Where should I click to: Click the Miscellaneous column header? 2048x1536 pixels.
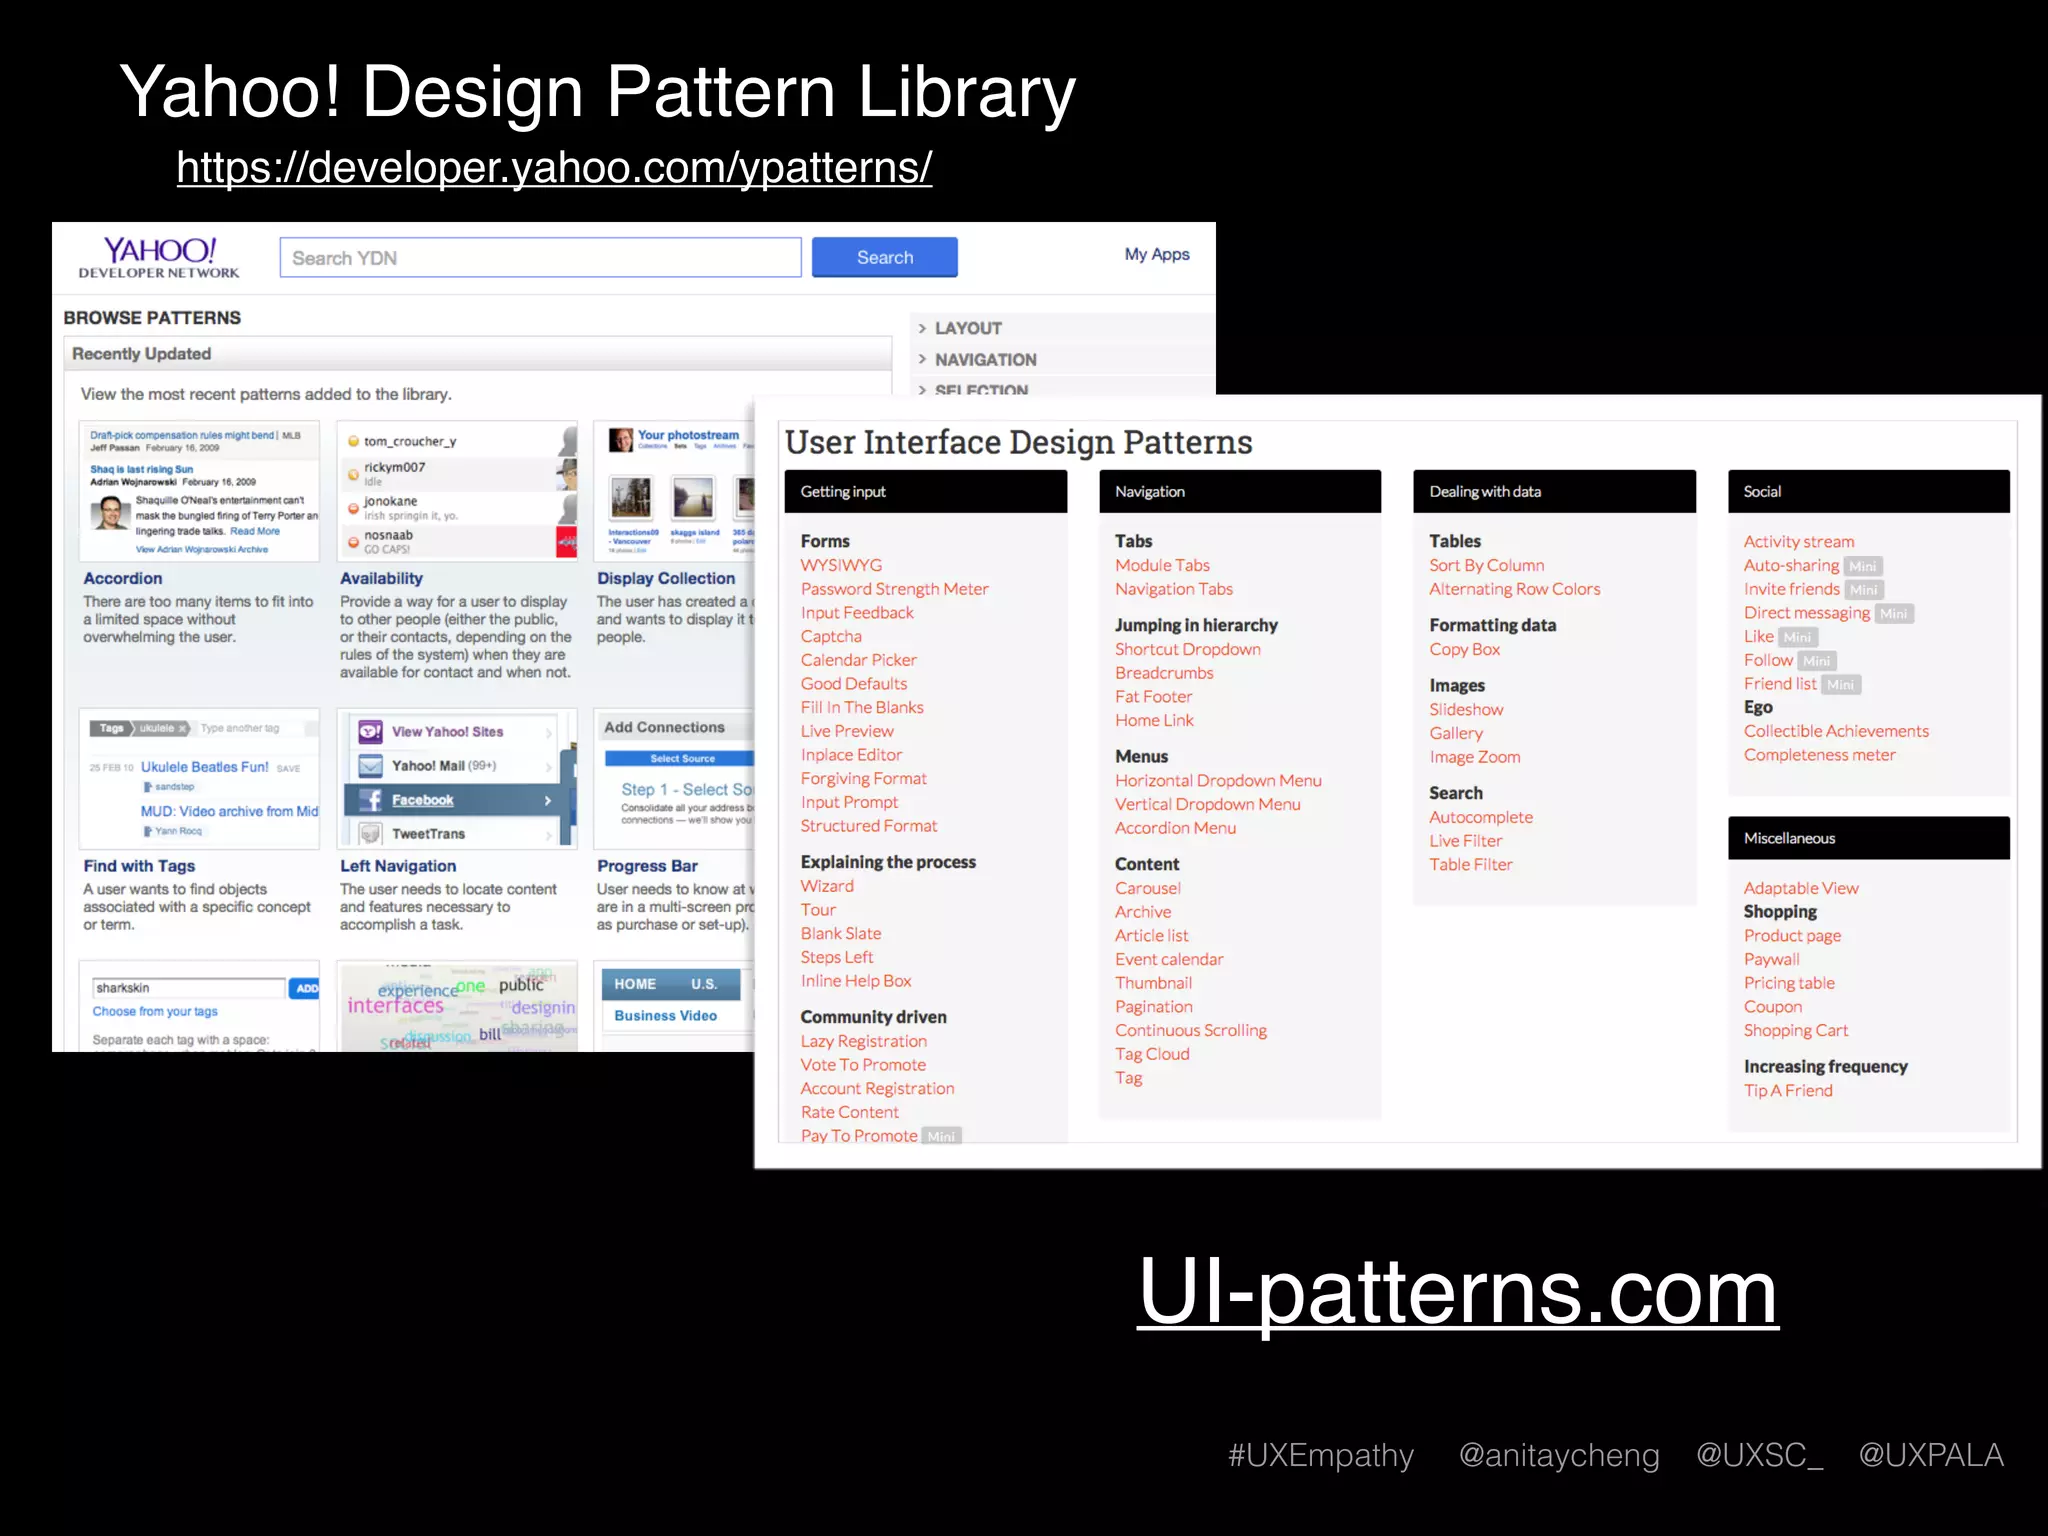click(1869, 838)
